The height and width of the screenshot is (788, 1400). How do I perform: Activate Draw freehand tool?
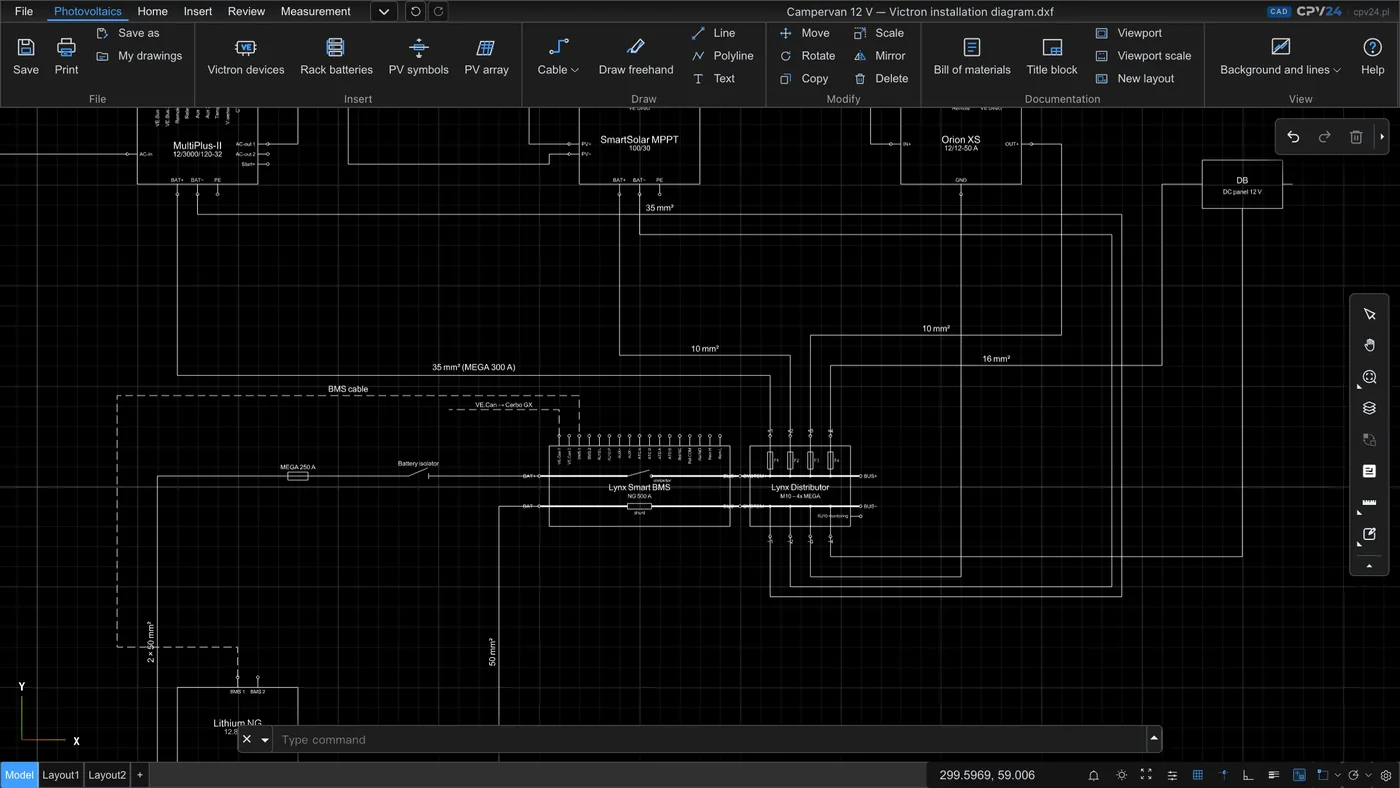coord(636,56)
